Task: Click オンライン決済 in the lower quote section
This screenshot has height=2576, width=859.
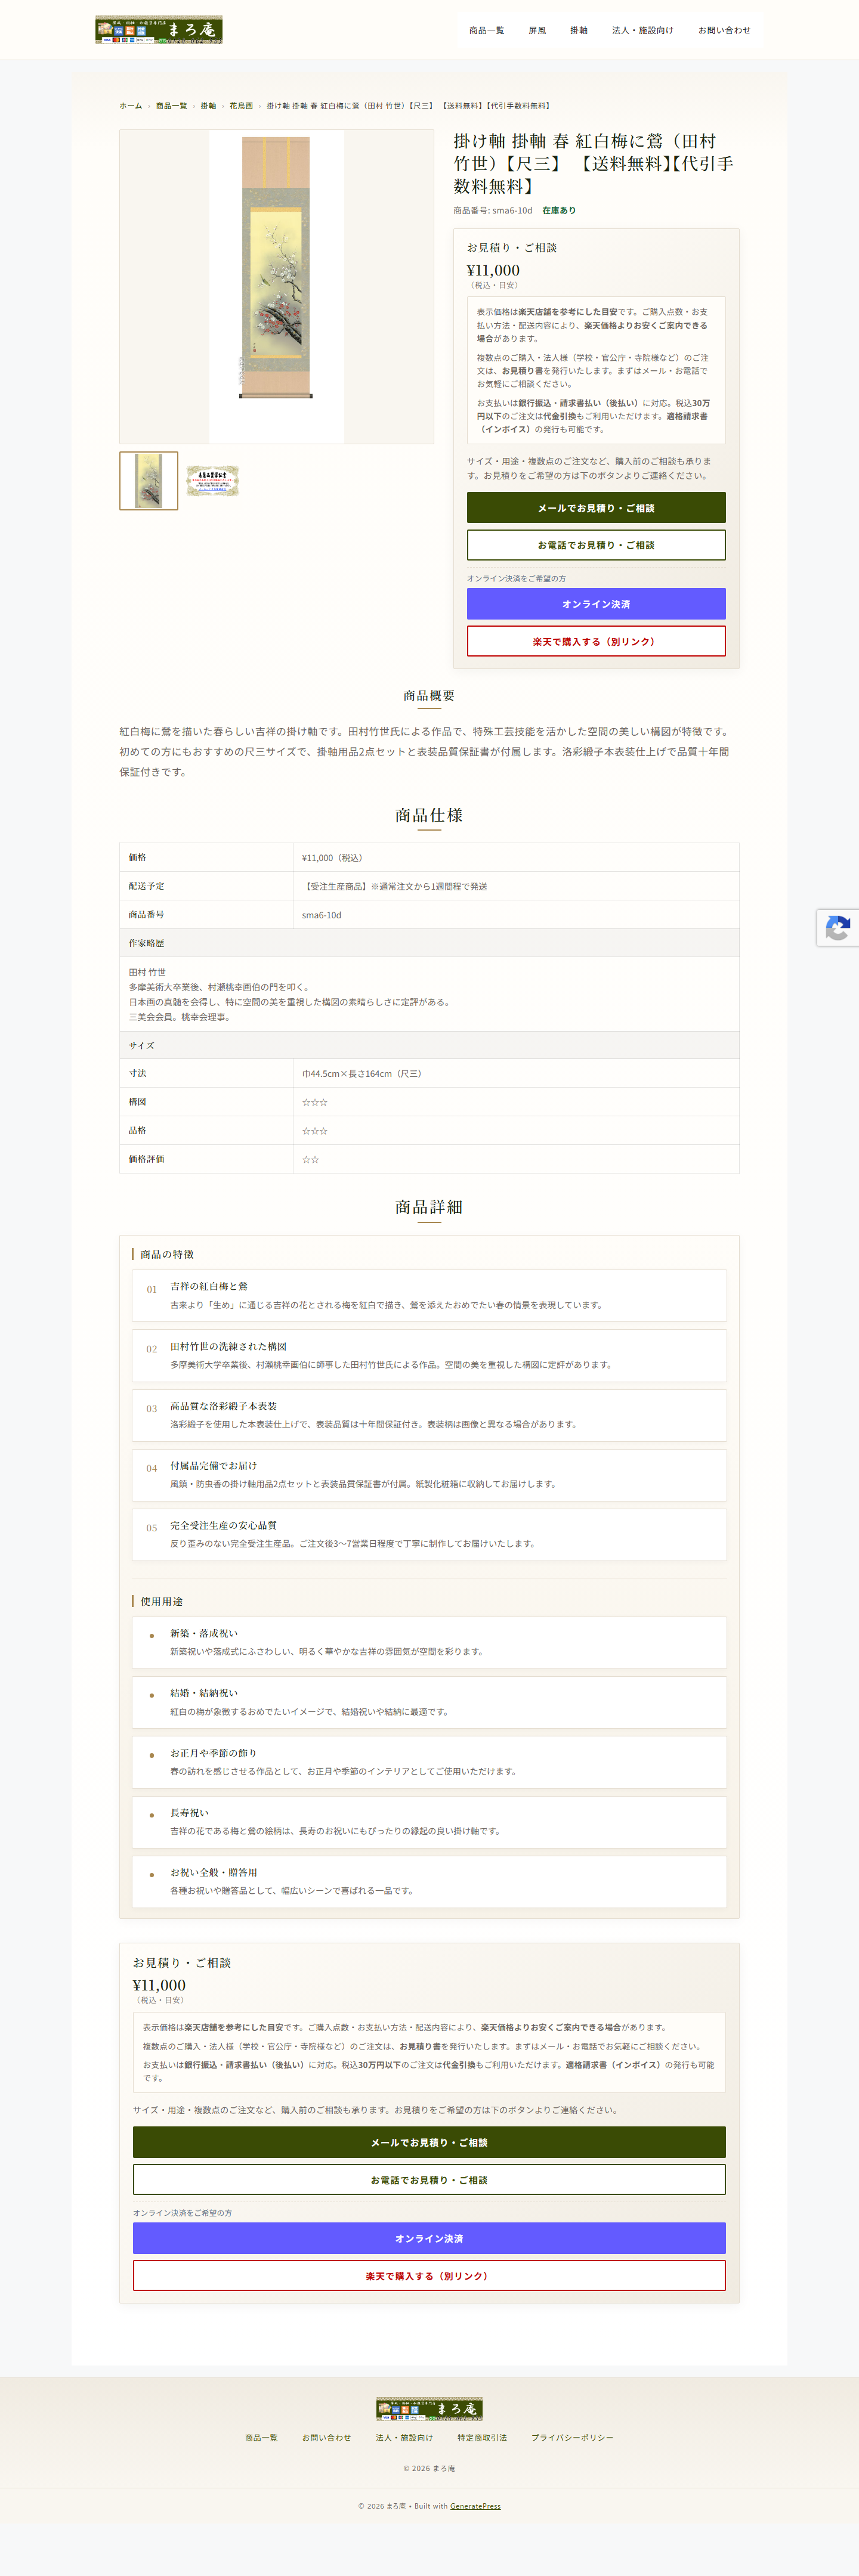Action: 429,2239
